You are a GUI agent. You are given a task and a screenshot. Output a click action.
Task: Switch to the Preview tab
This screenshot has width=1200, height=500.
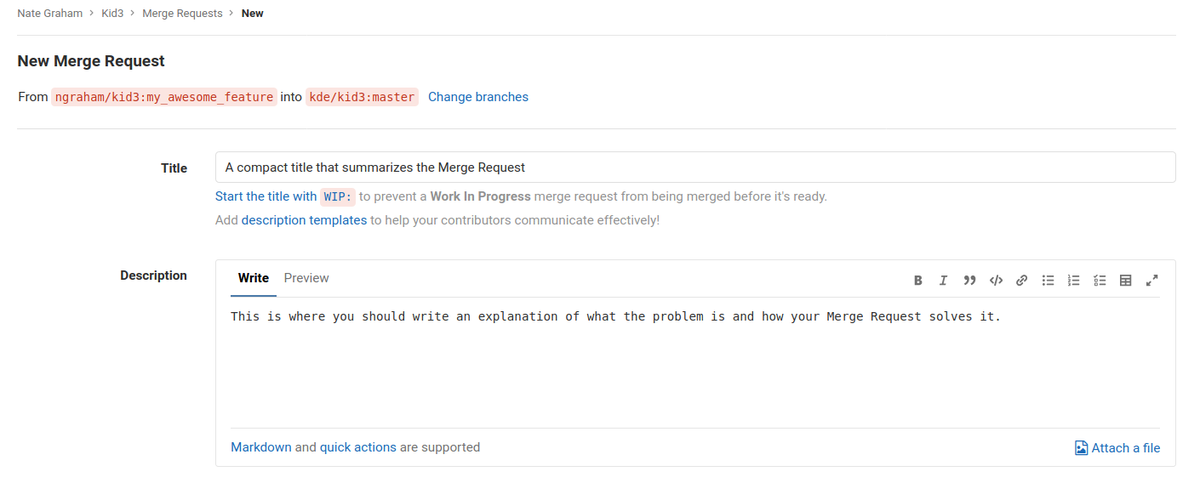(306, 278)
